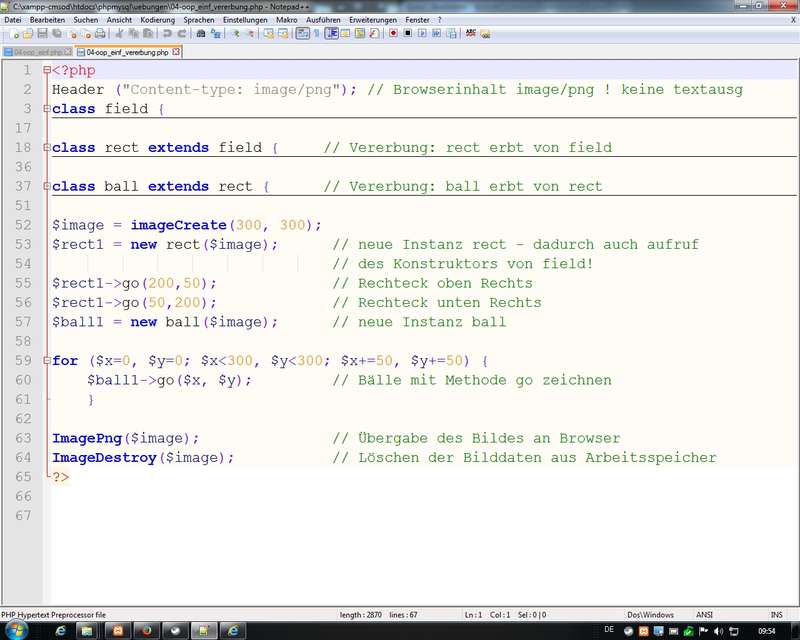Viewport: 800px width, 640px height.
Task: Click the Print toolbar icon
Action: click(x=100, y=33)
